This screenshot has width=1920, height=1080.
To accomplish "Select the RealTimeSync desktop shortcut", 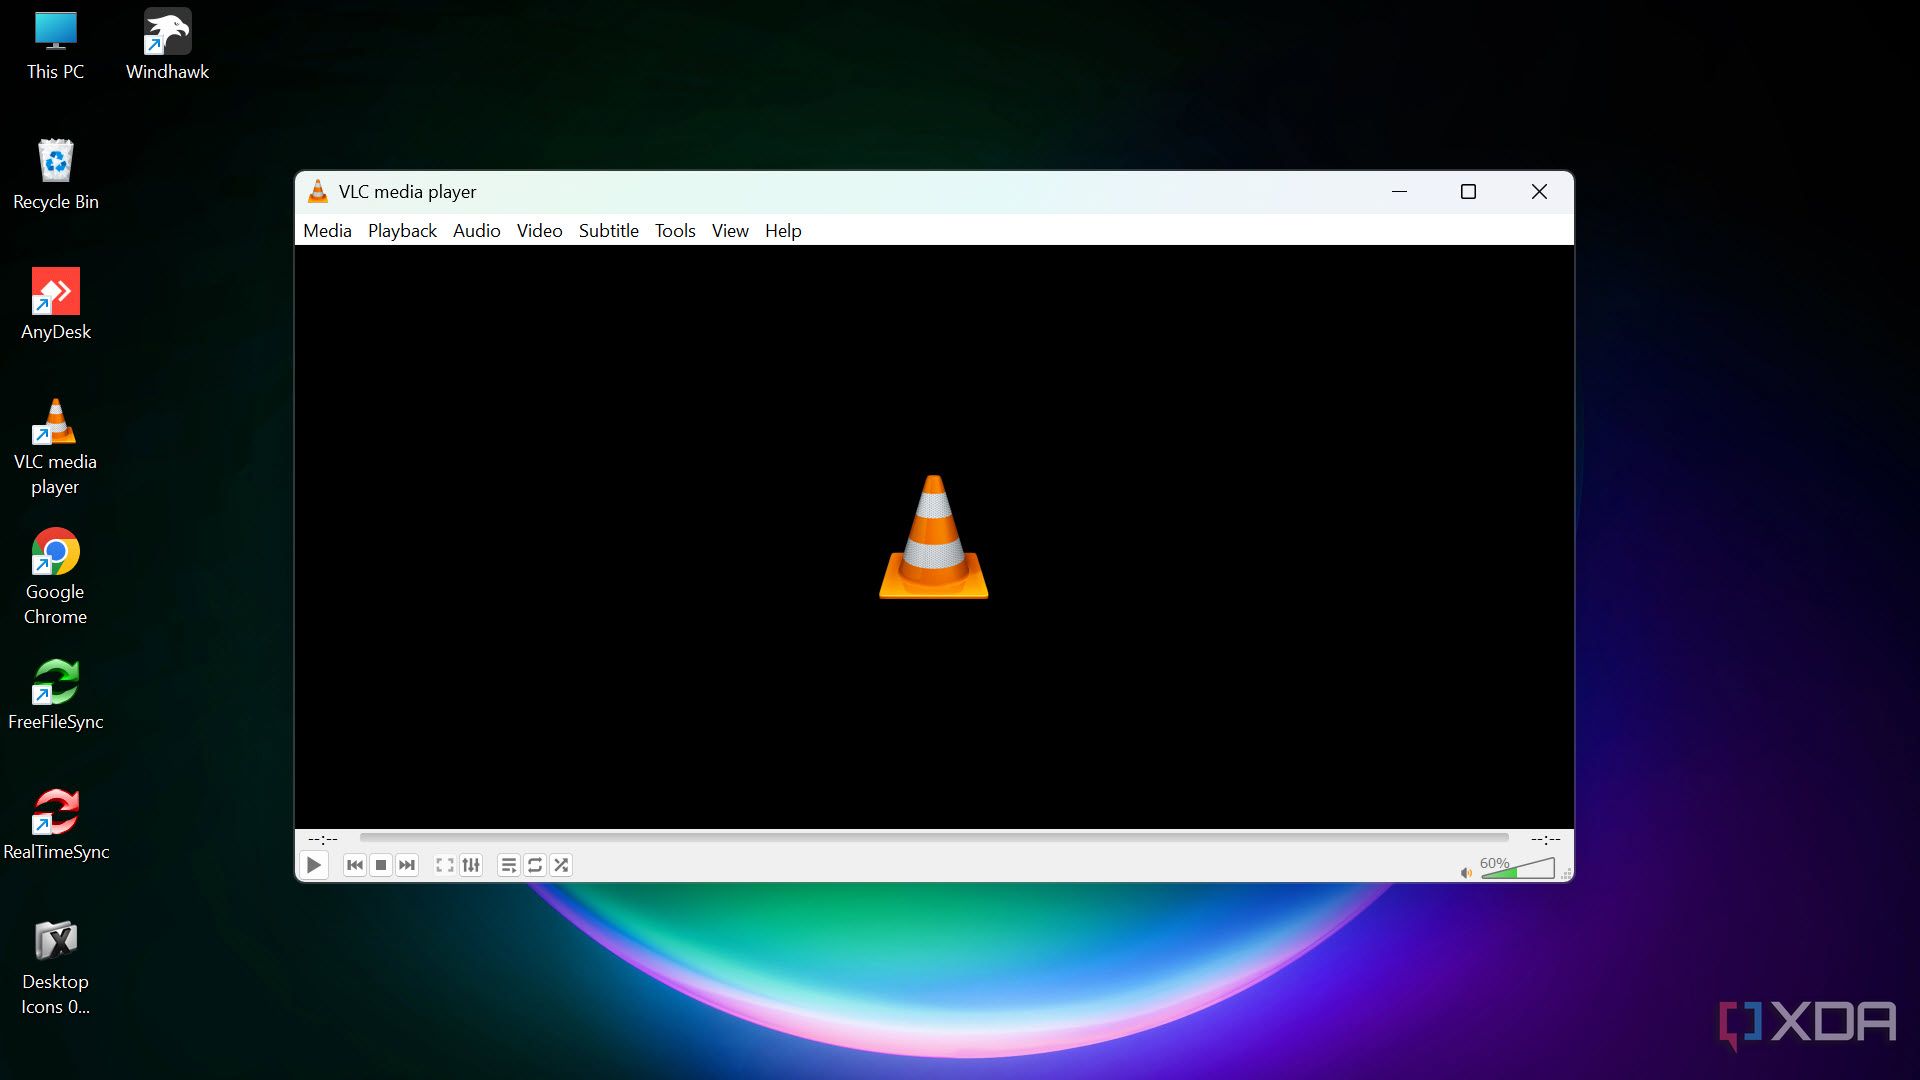I will (x=56, y=825).
